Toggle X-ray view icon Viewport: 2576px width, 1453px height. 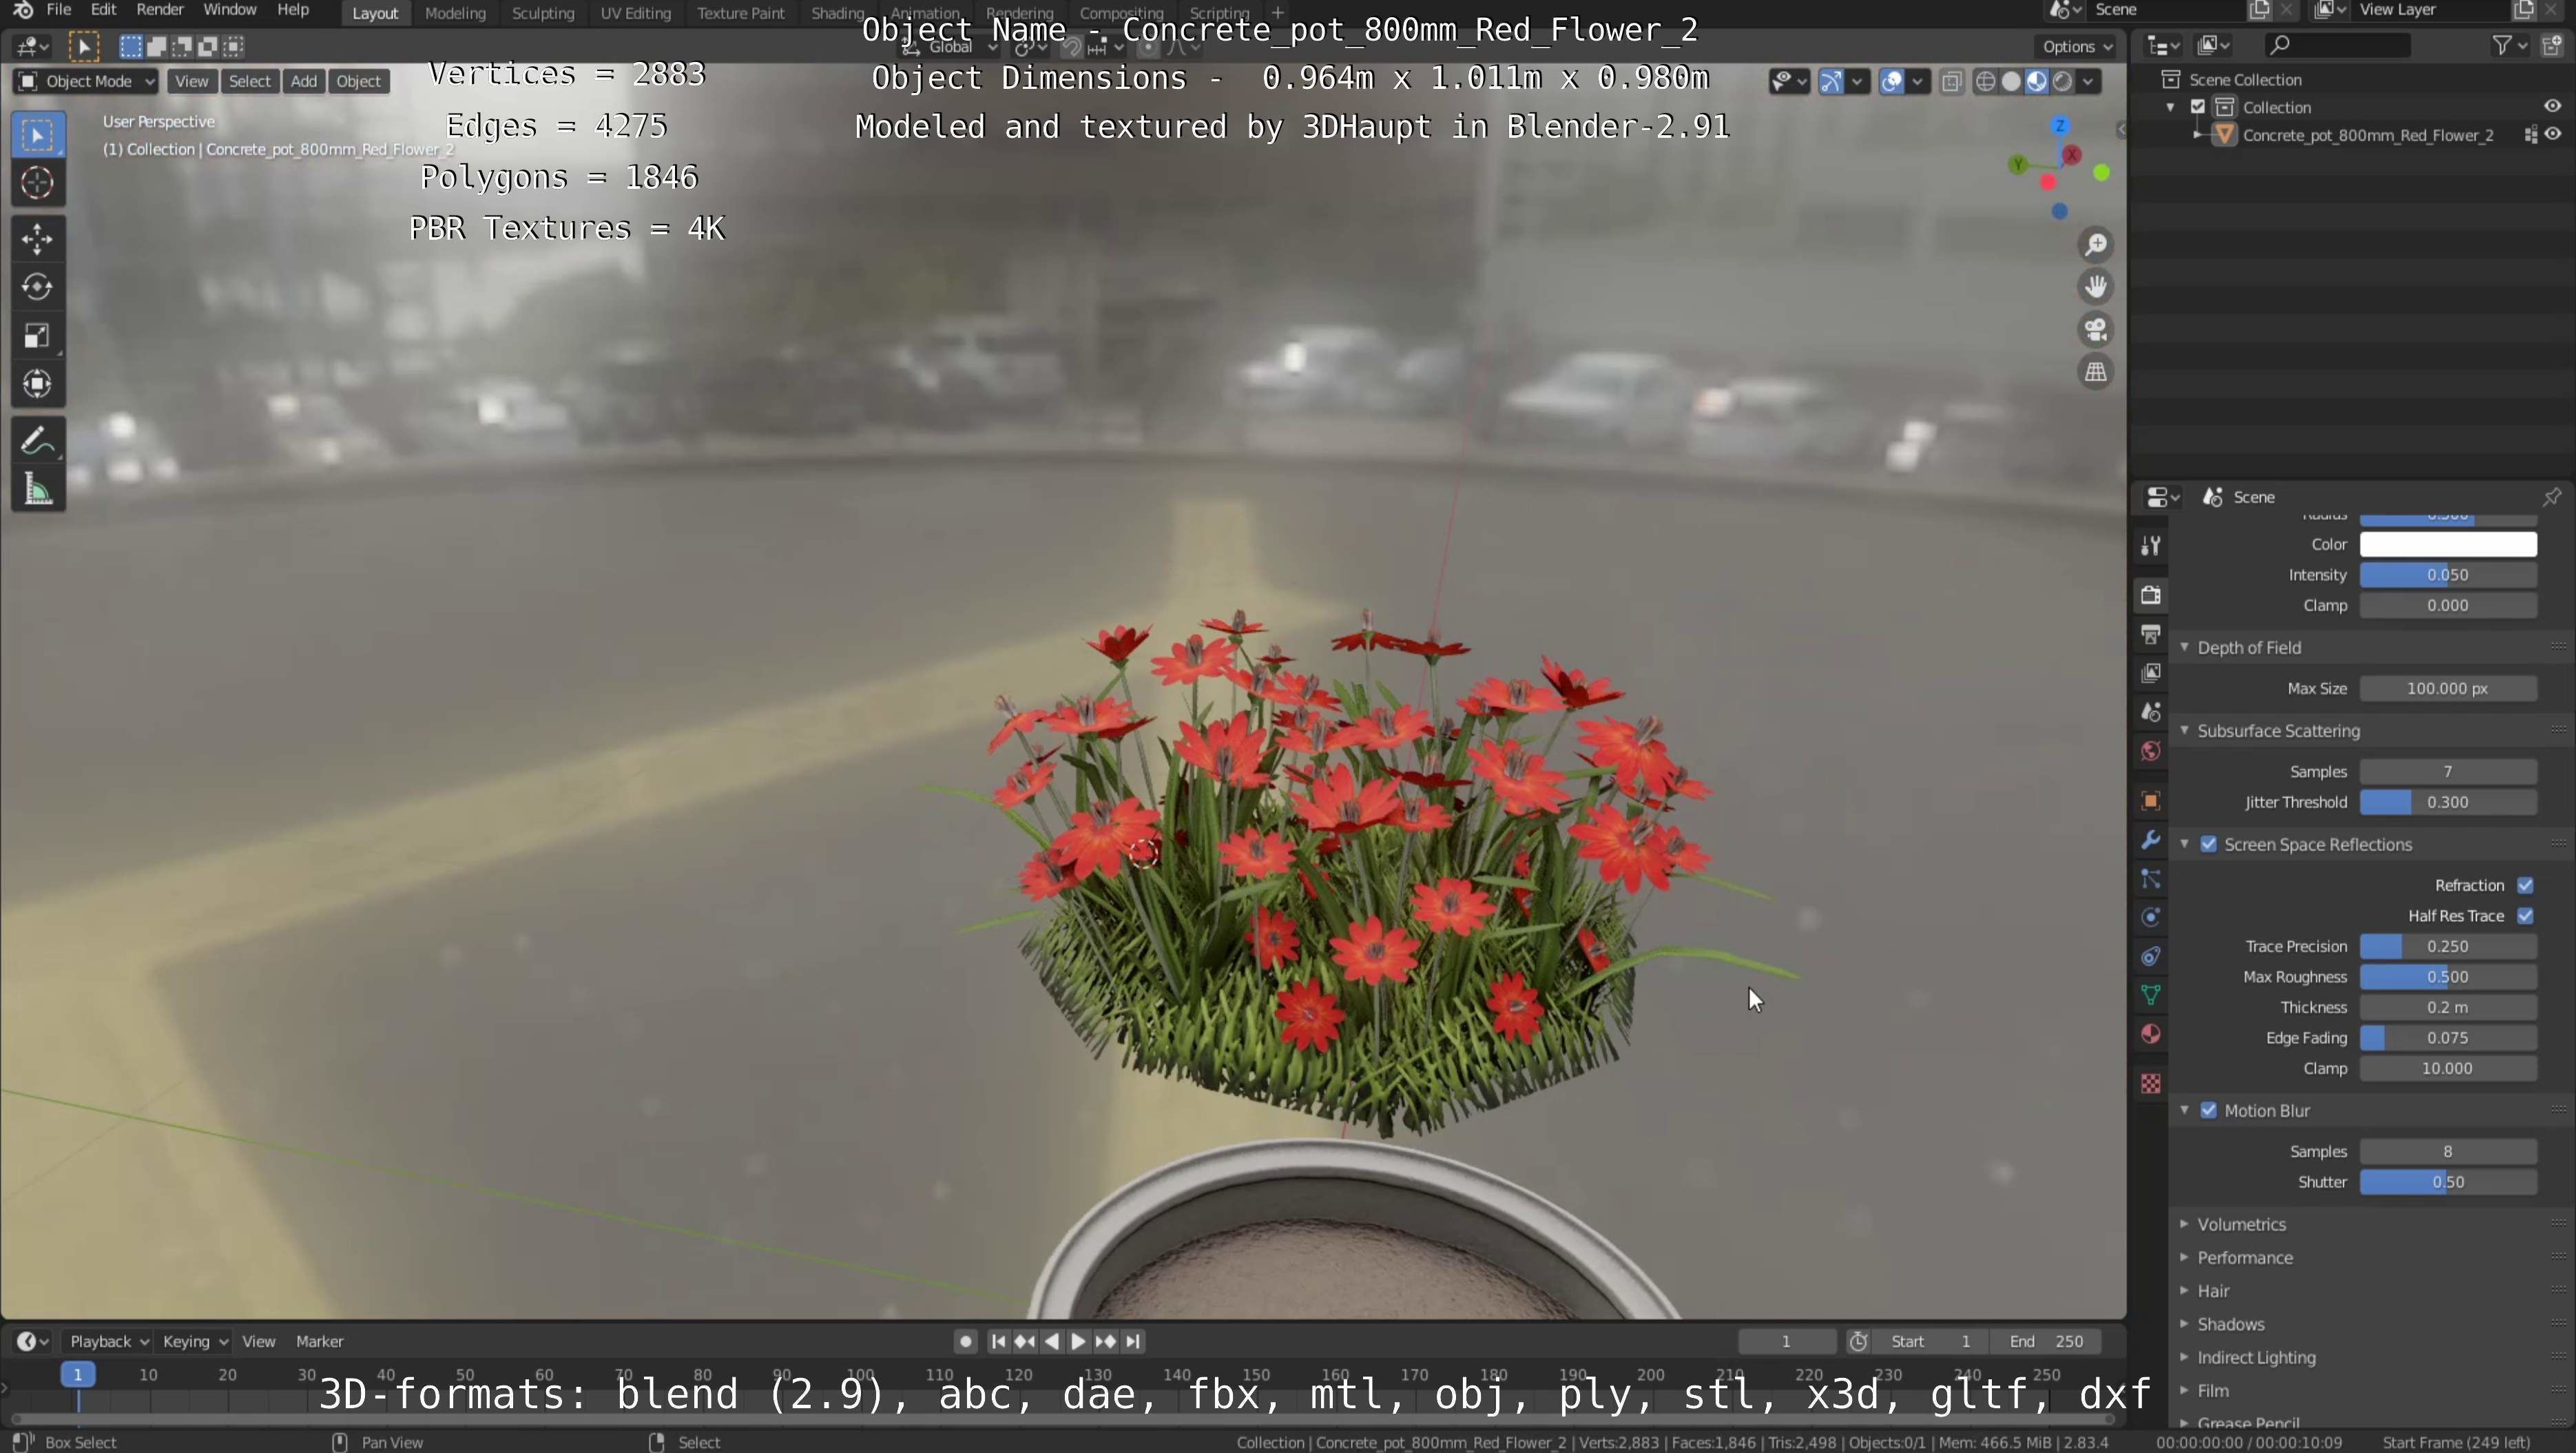[x=1951, y=82]
